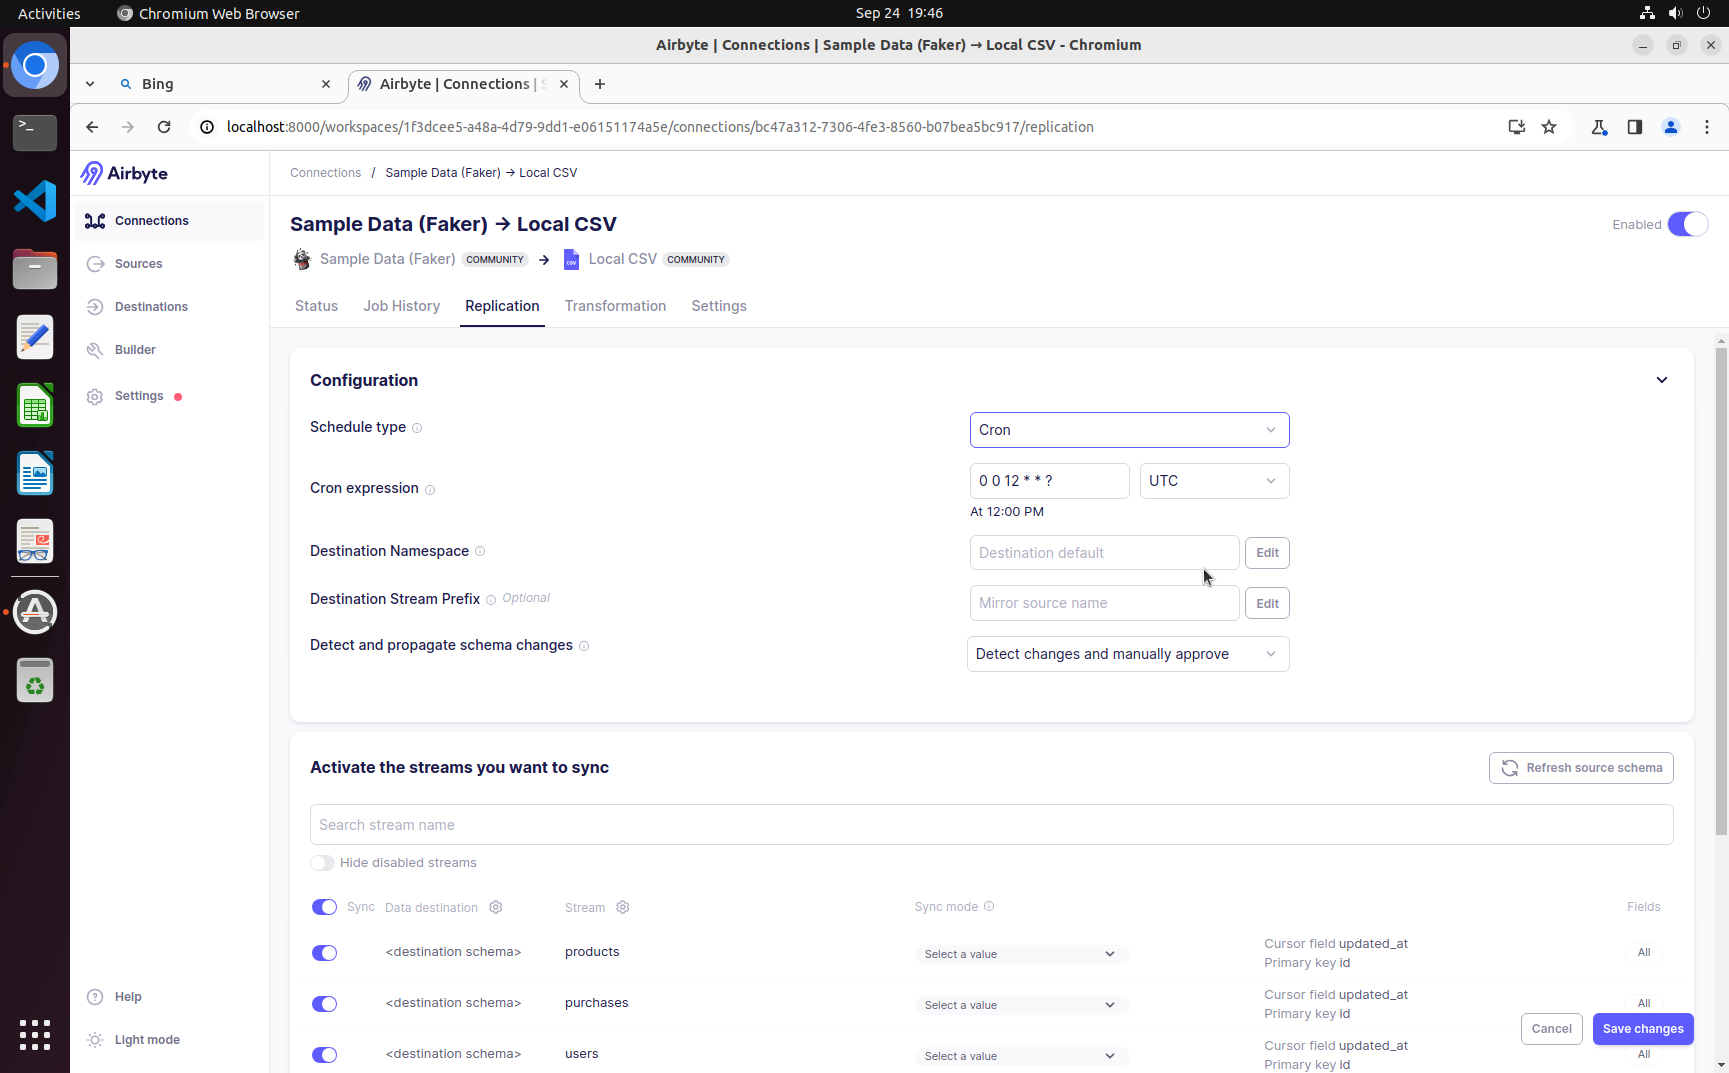The height and width of the screenshot is (1073, 1729).
Task: Bookmark this page with star icon
Action: pos(1549,127)
